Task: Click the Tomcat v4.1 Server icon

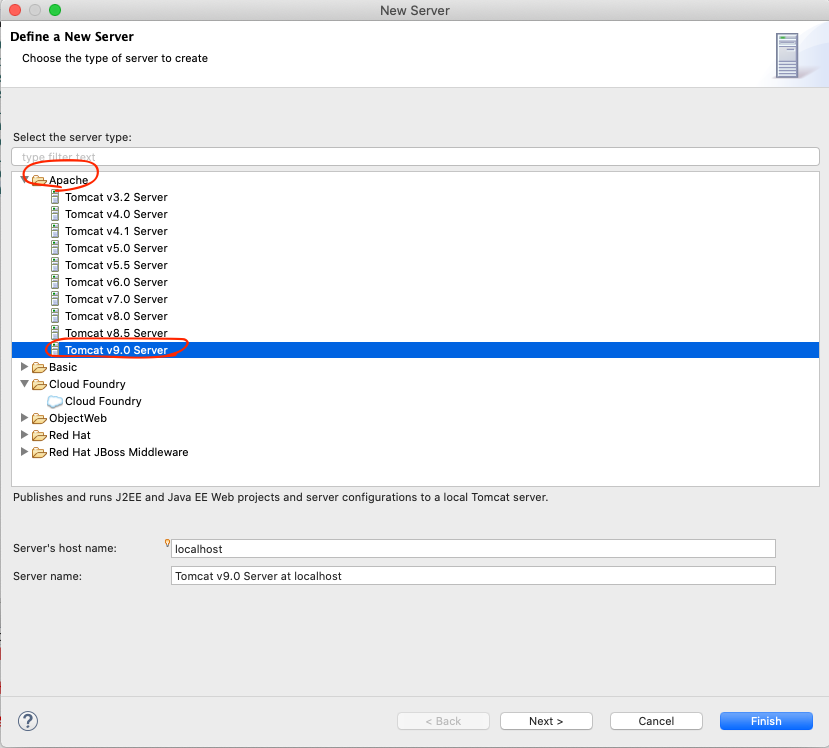Action: 55,231
